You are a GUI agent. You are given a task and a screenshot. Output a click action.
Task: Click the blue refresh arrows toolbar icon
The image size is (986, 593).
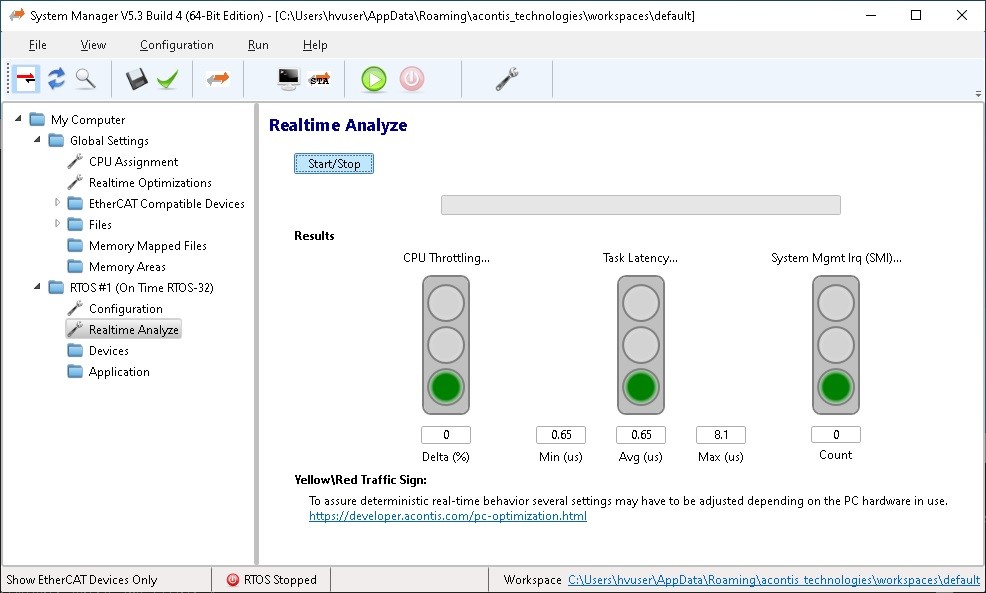(x=56, y=79)
